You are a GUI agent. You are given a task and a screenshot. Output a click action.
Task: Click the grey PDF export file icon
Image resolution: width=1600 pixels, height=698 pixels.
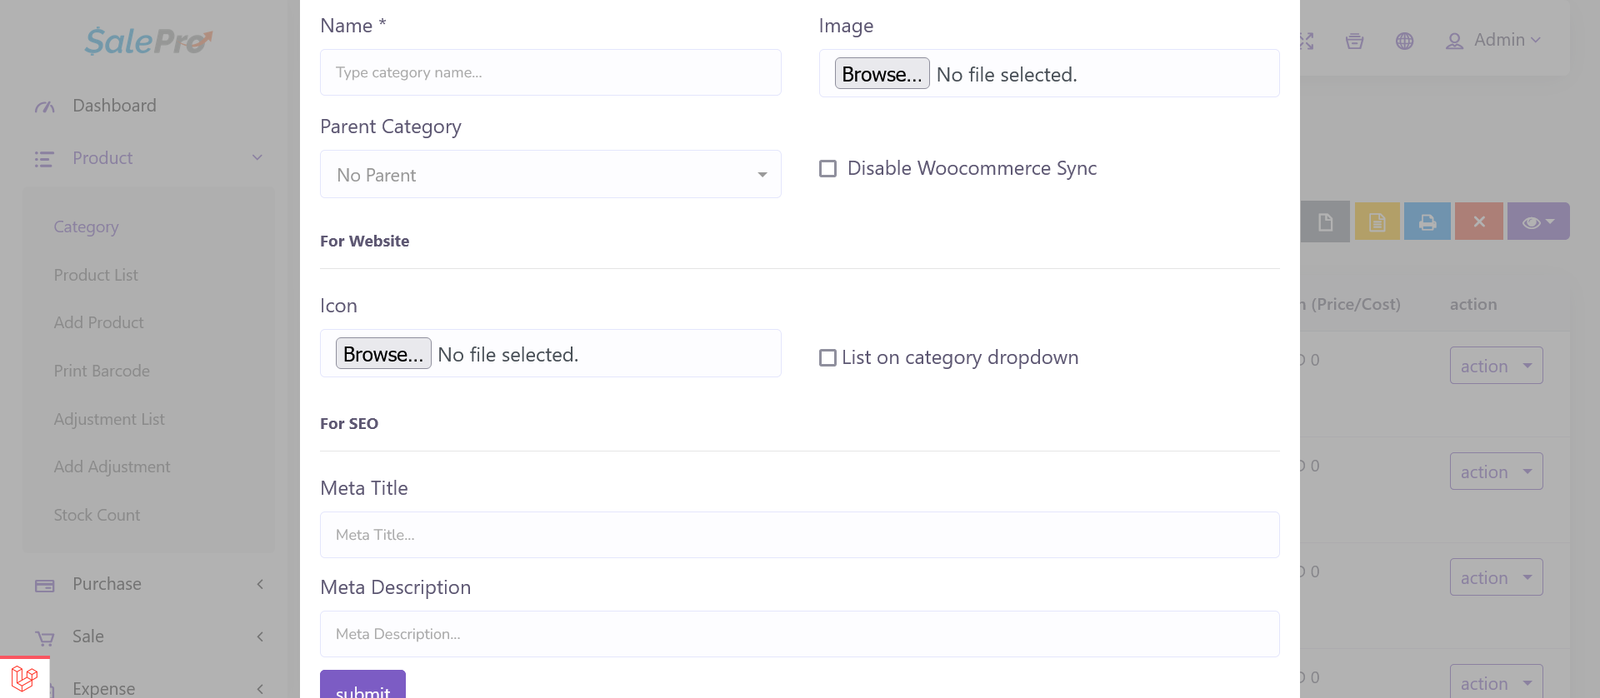[1326, 222]
